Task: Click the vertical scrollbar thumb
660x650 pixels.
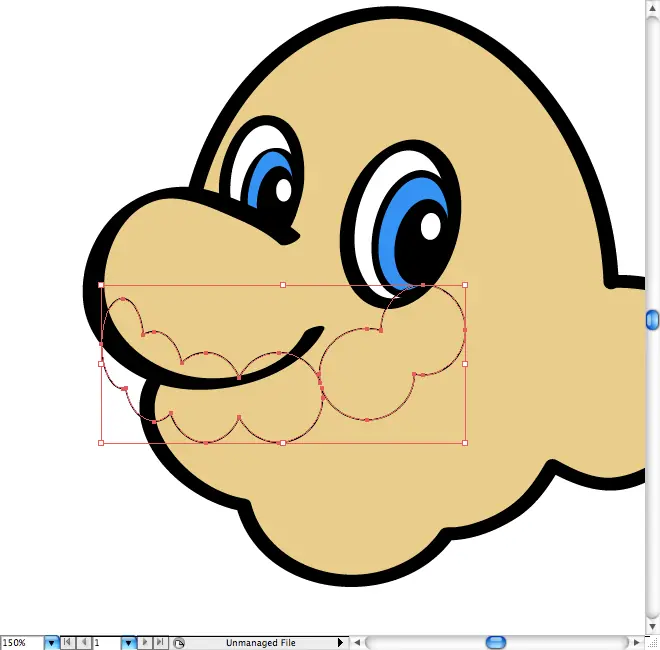Action: coord(652,320)
